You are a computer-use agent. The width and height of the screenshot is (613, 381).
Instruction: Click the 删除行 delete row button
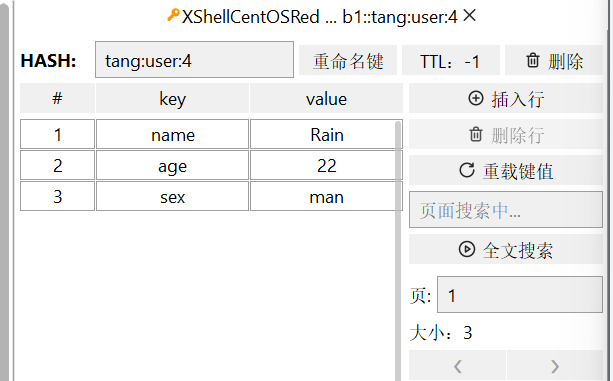pos(506,134)
